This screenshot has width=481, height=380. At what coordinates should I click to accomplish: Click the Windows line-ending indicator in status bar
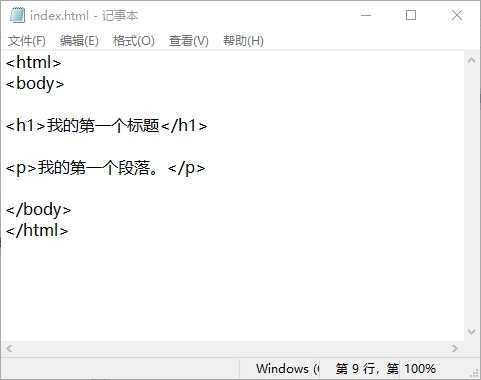[x=287, y=369]
